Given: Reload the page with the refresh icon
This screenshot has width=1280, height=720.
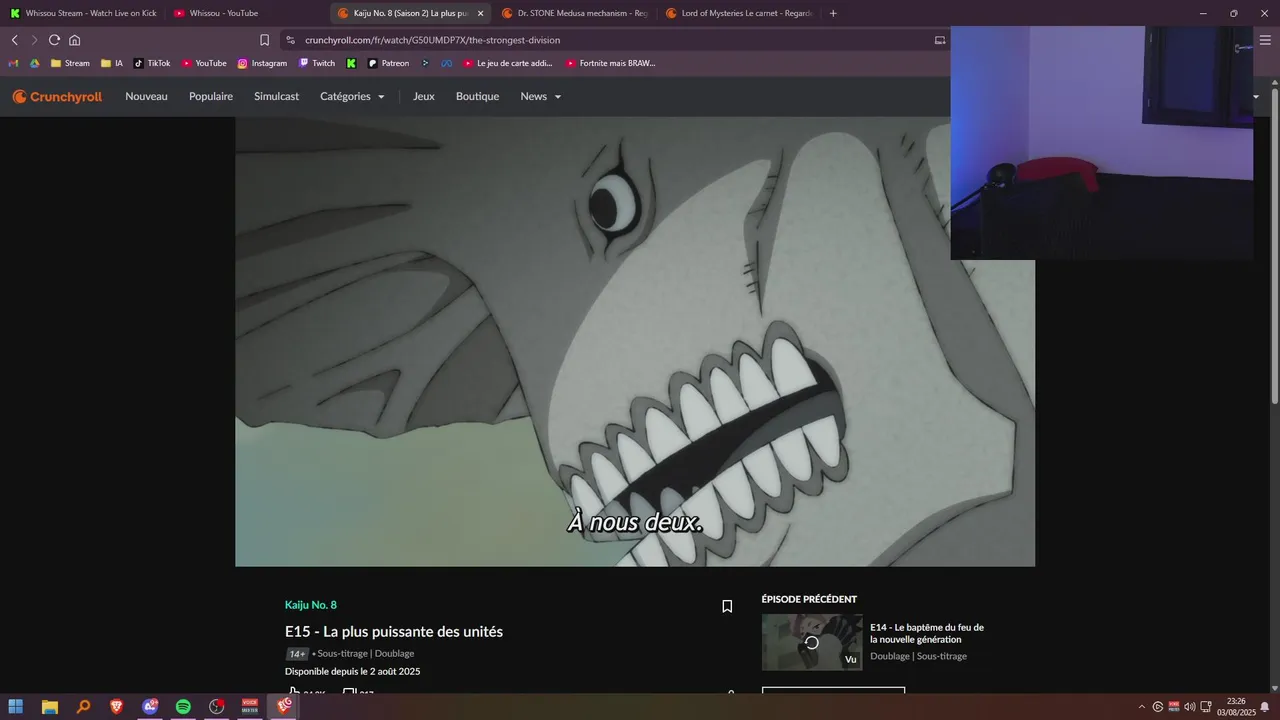Looking at the screenshot, I should 54,40.
